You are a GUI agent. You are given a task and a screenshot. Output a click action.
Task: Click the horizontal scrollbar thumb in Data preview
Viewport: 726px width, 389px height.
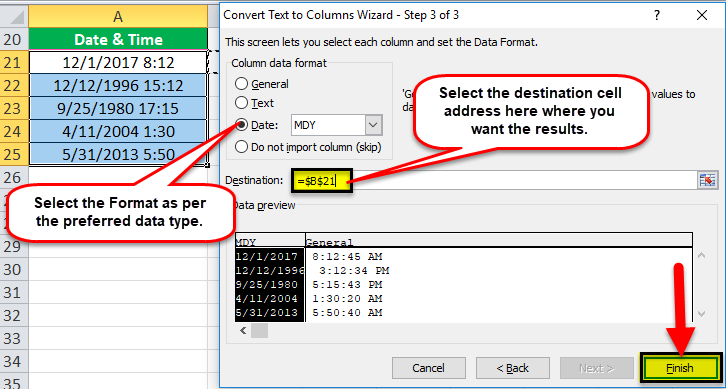point(259,330)
